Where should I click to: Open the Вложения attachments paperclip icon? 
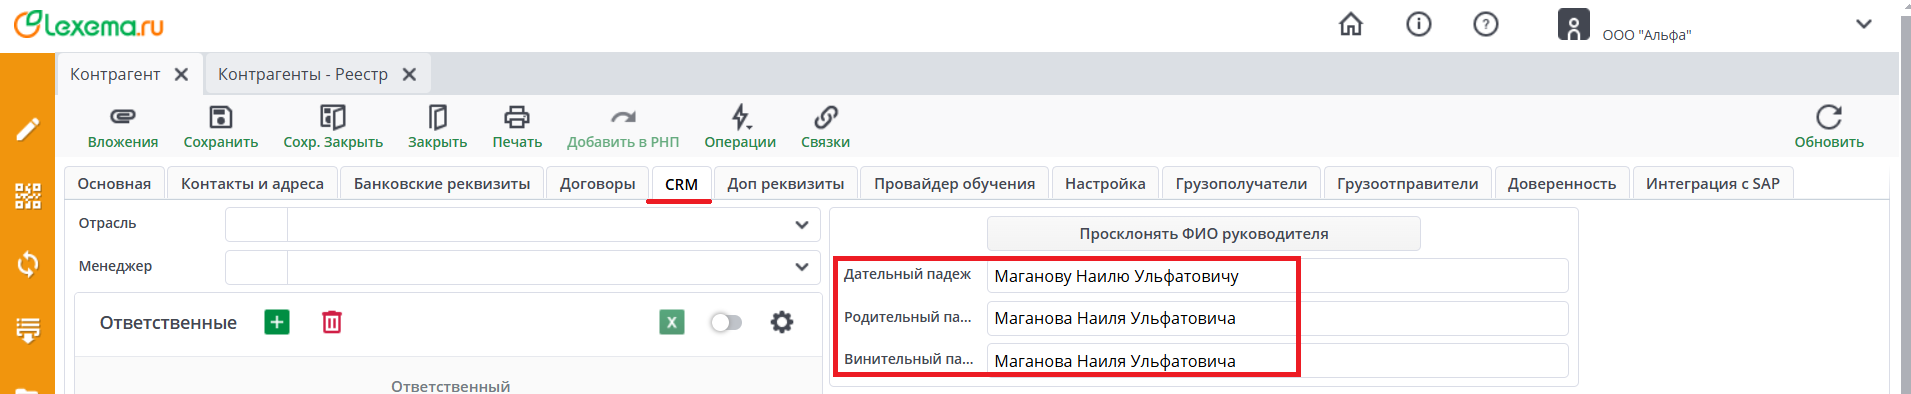coord(123,117)
